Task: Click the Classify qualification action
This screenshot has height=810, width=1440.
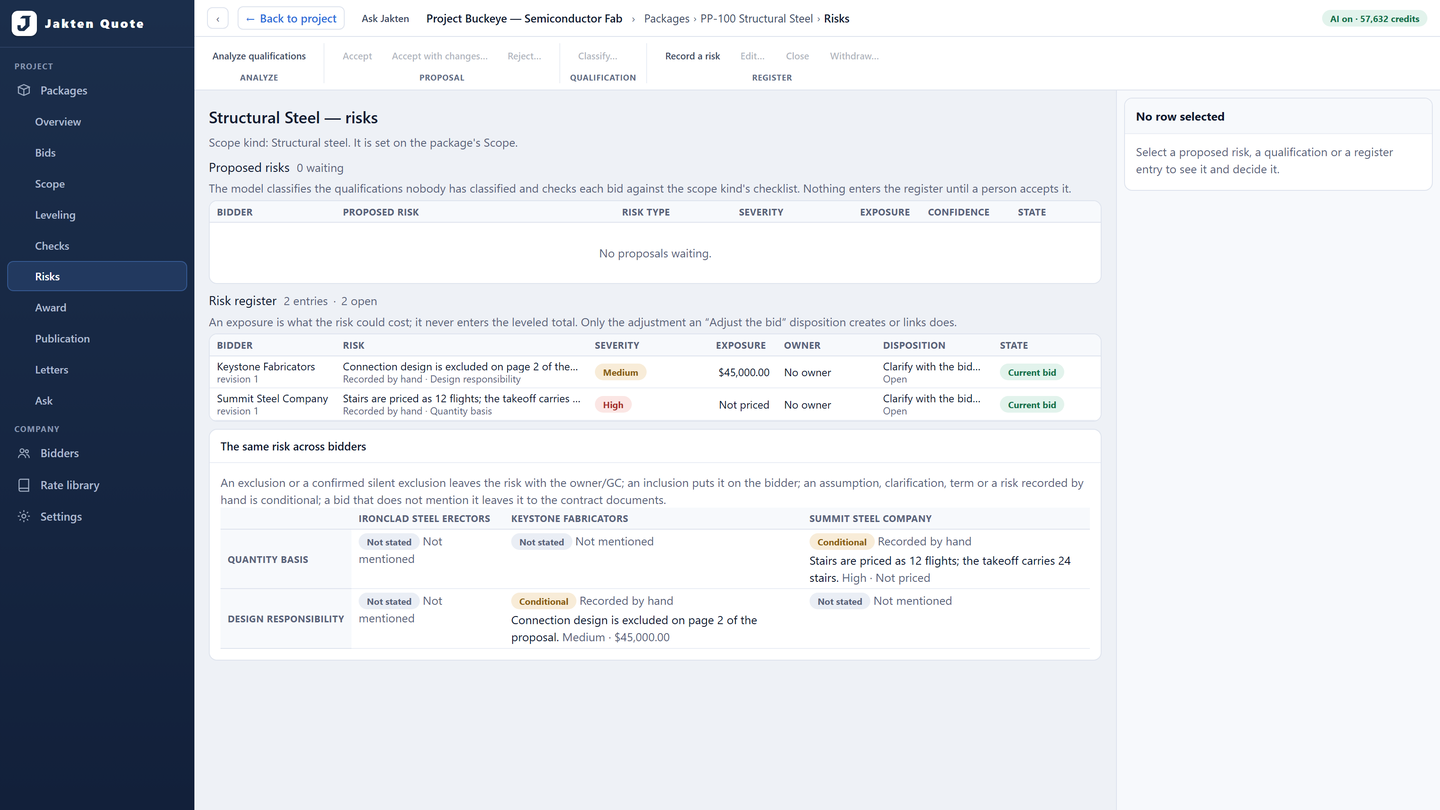Action: [x=598, y=56]
